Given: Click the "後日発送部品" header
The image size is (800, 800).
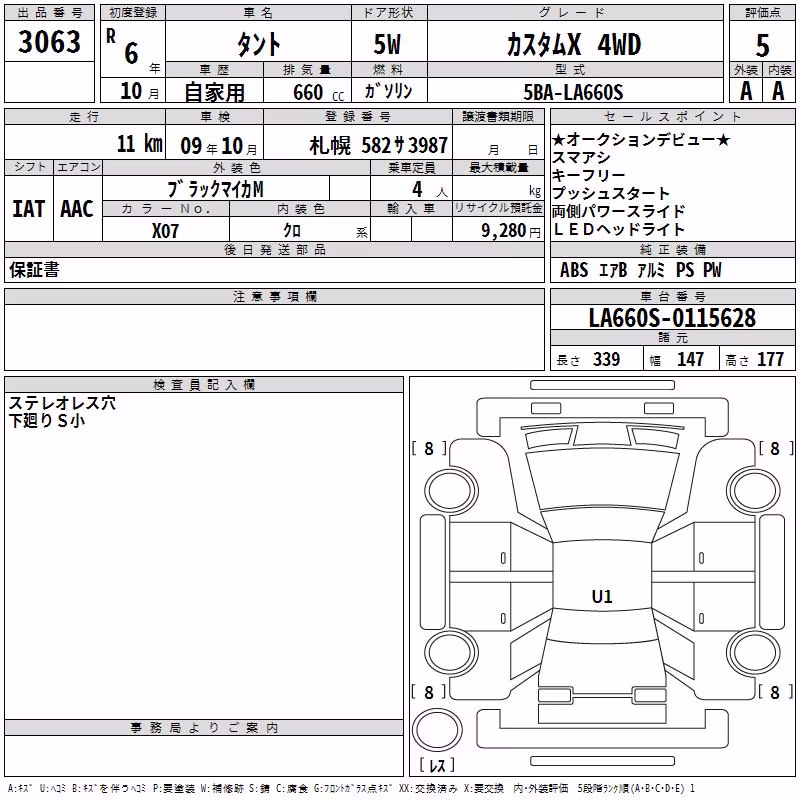Looking at the screenshot, I should tap(274, 249).
